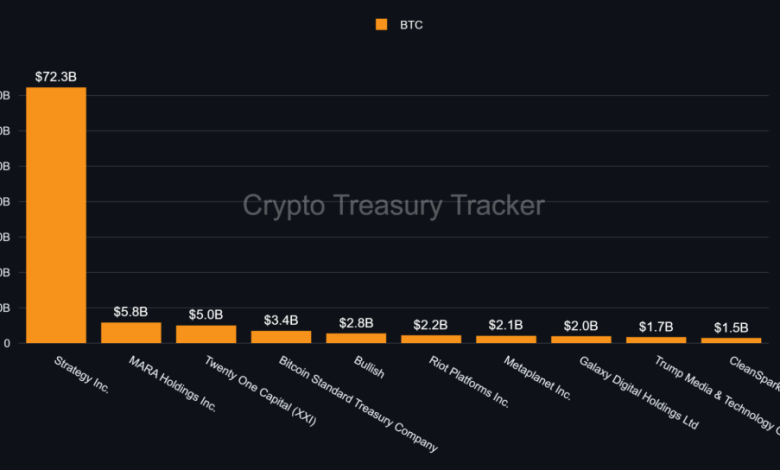
Task: Select the MARA Holdings Inc. bar
Action: (x=131, y=332)
